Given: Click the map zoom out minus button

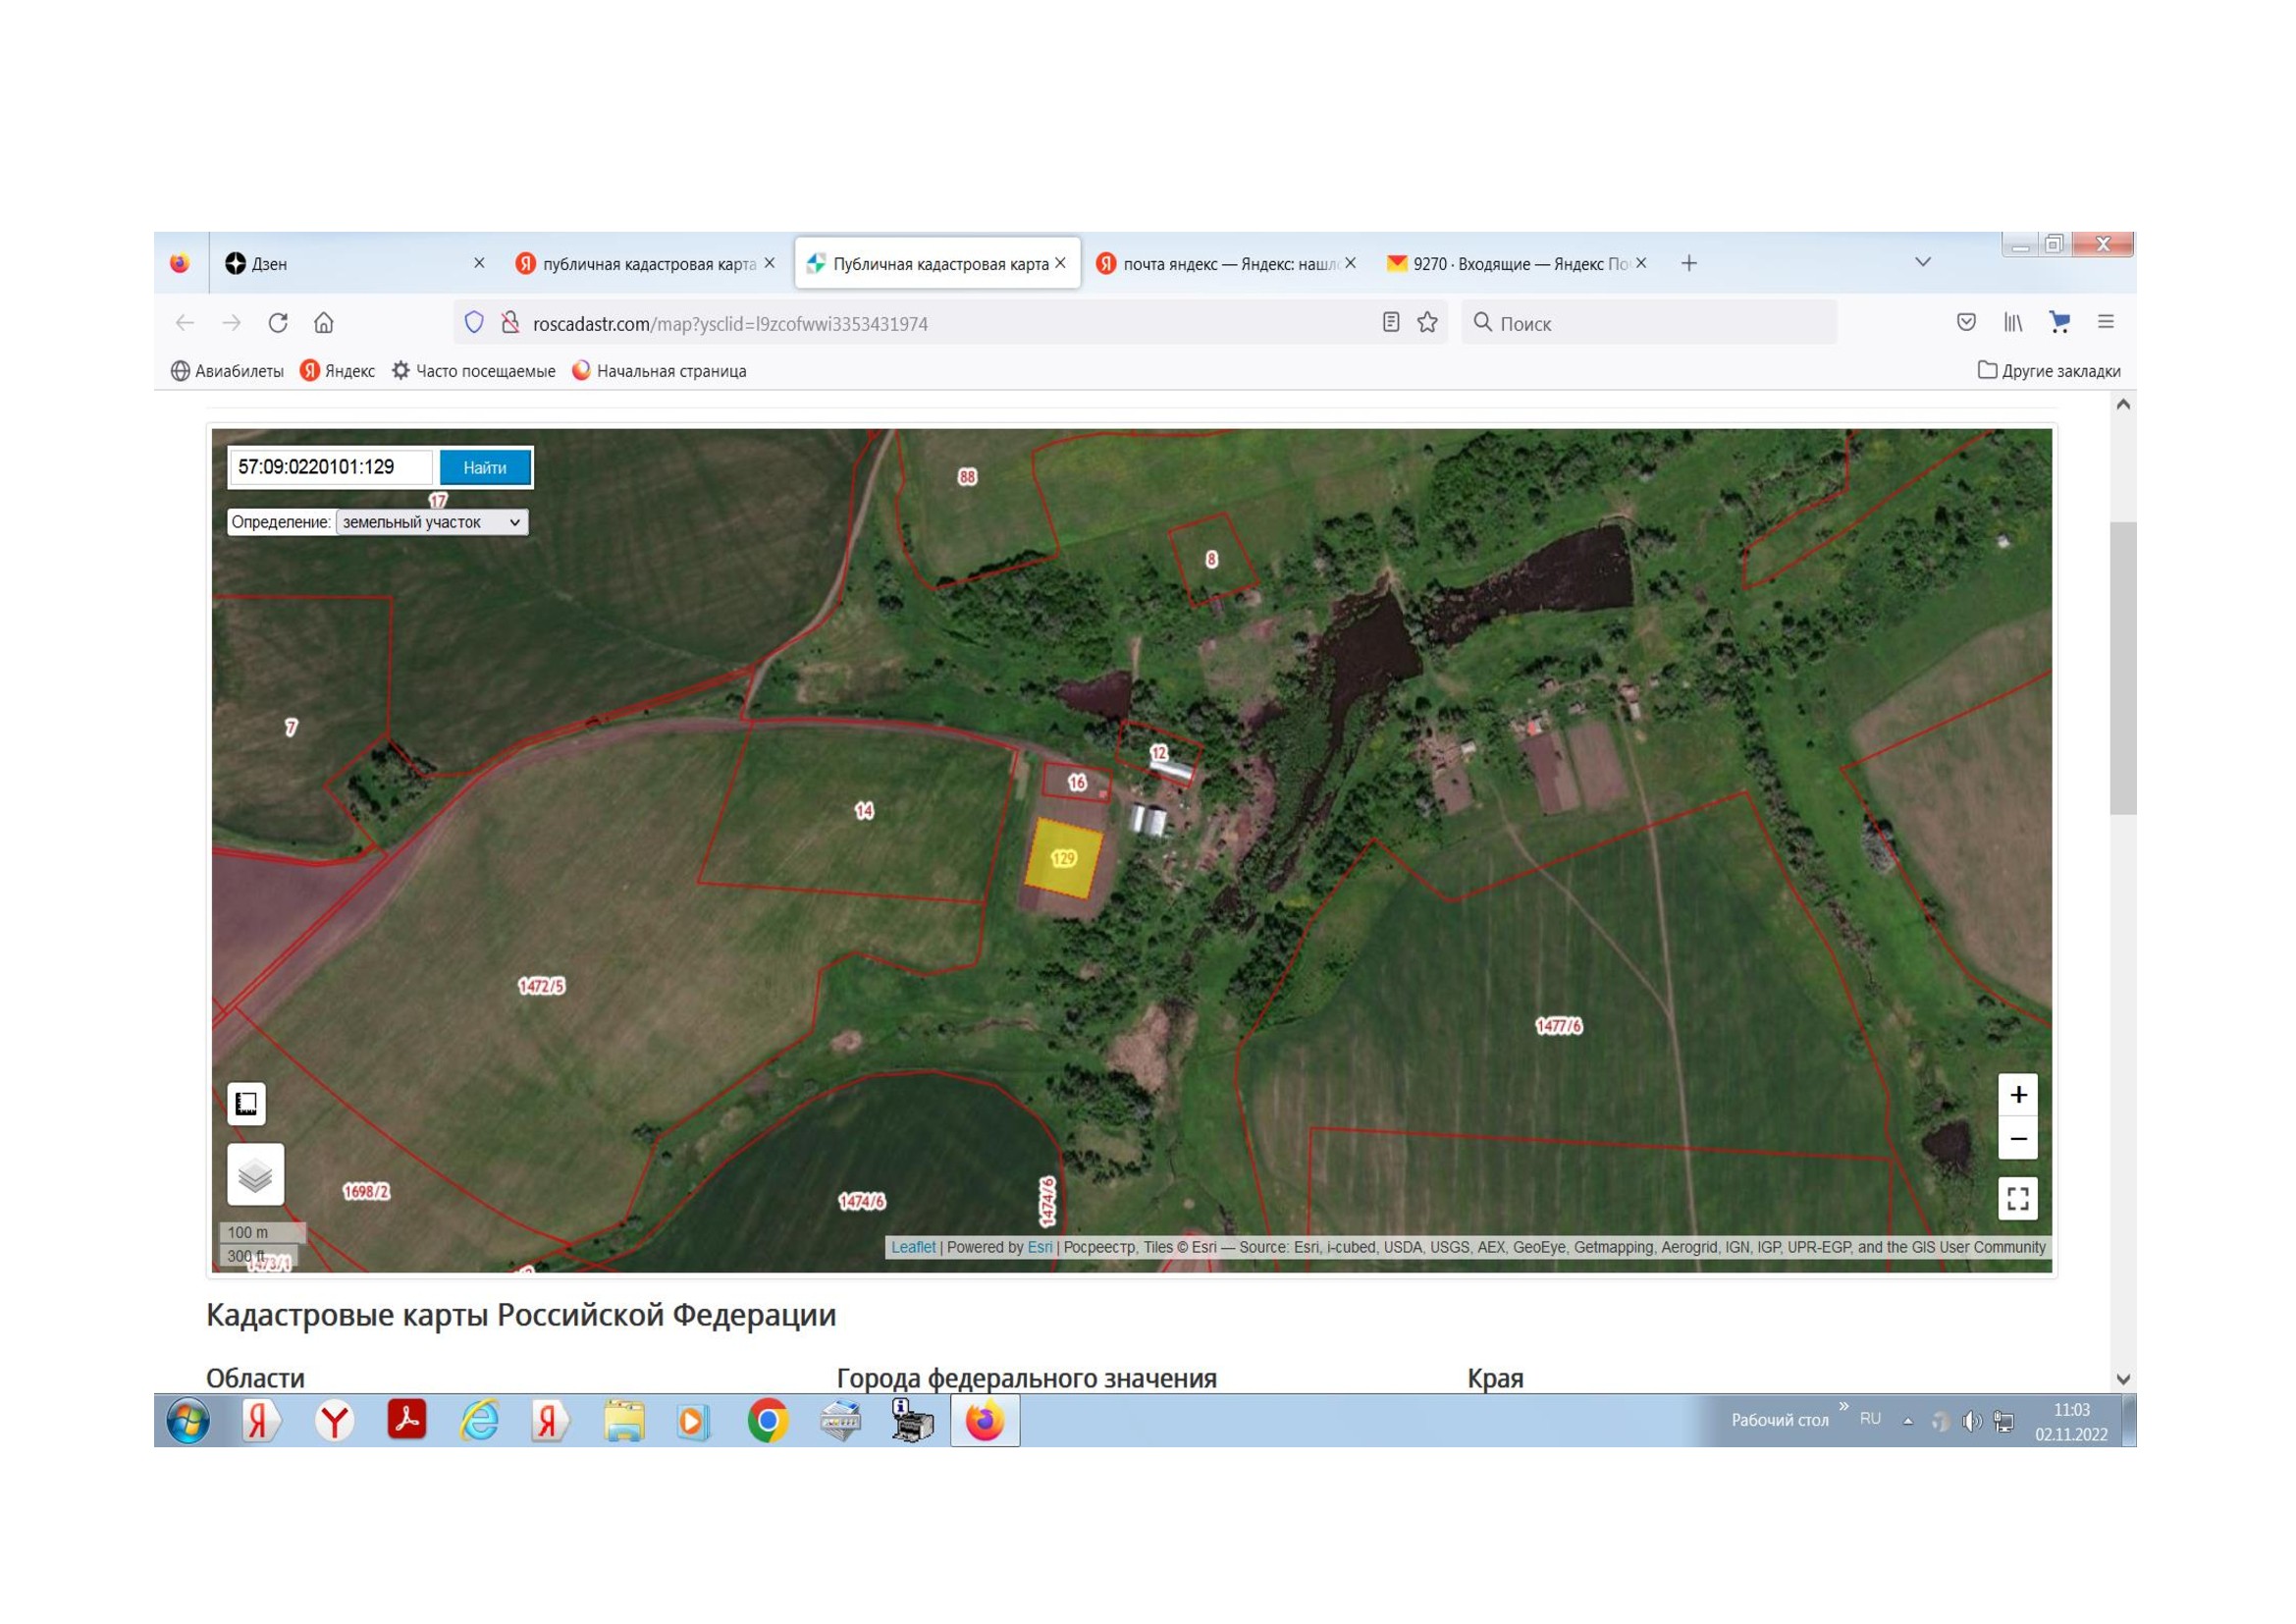Looking at the screenshot, I should pos(2017,1139).
